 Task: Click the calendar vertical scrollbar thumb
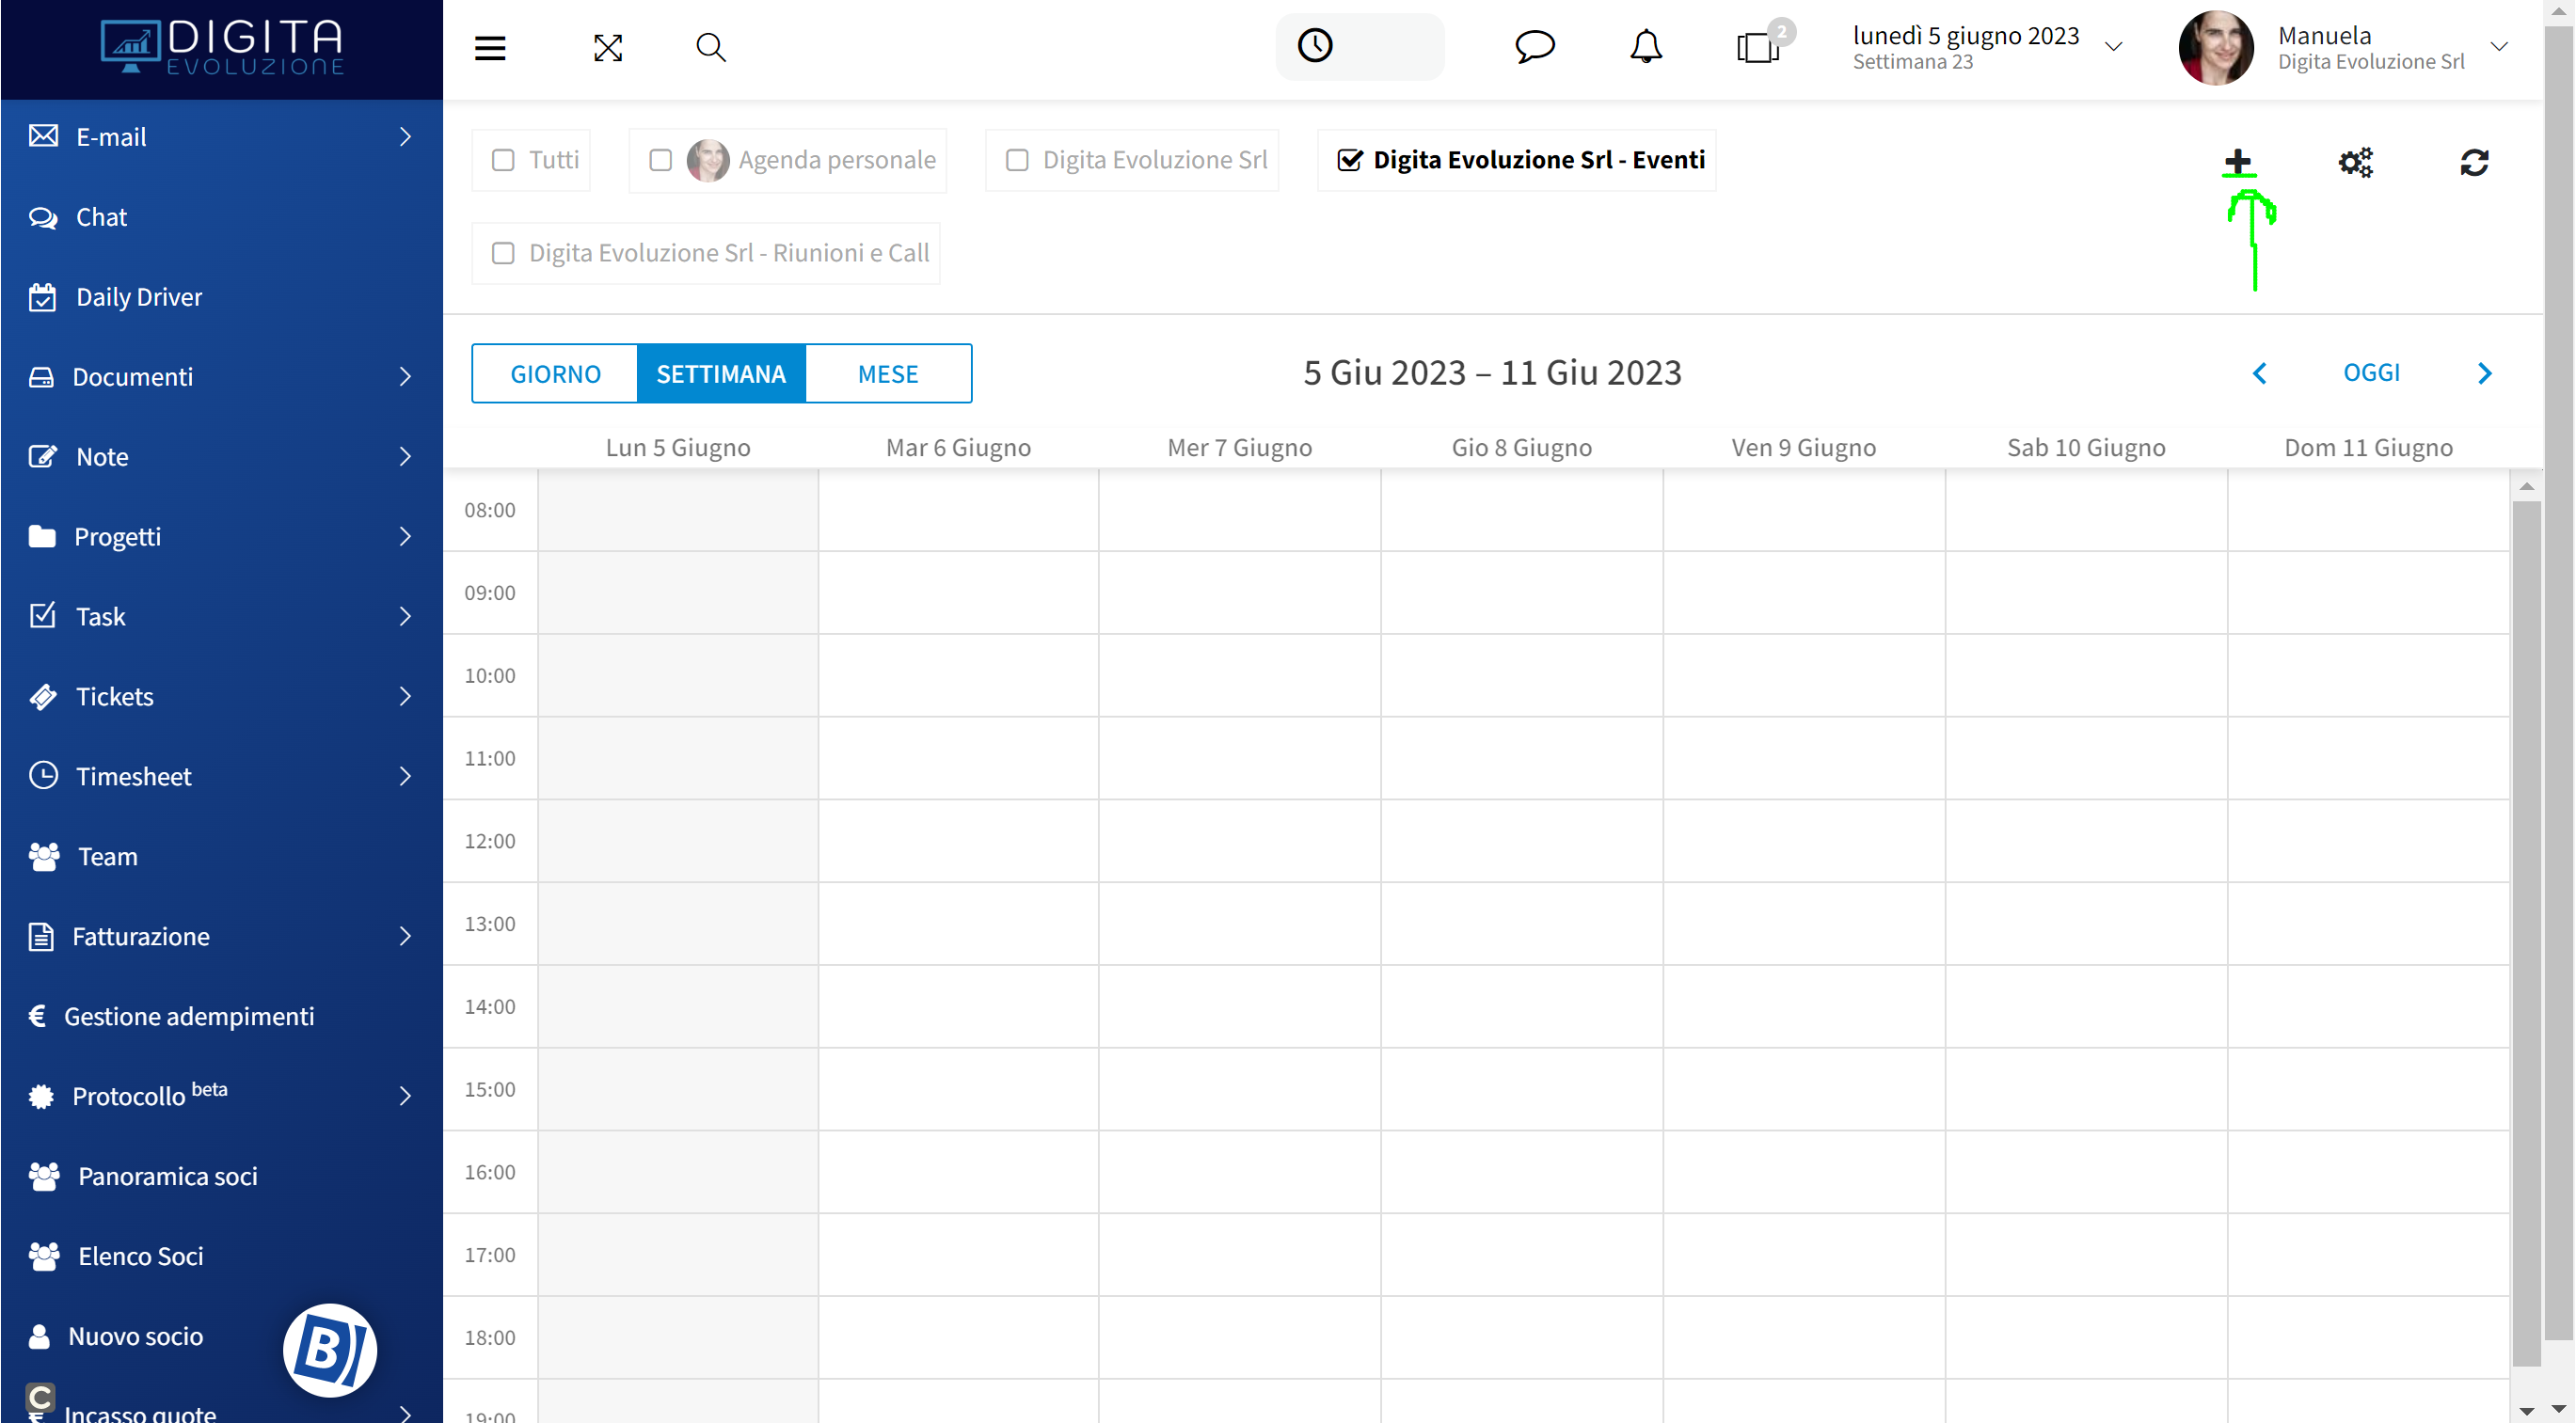[x=2526, y=932]
